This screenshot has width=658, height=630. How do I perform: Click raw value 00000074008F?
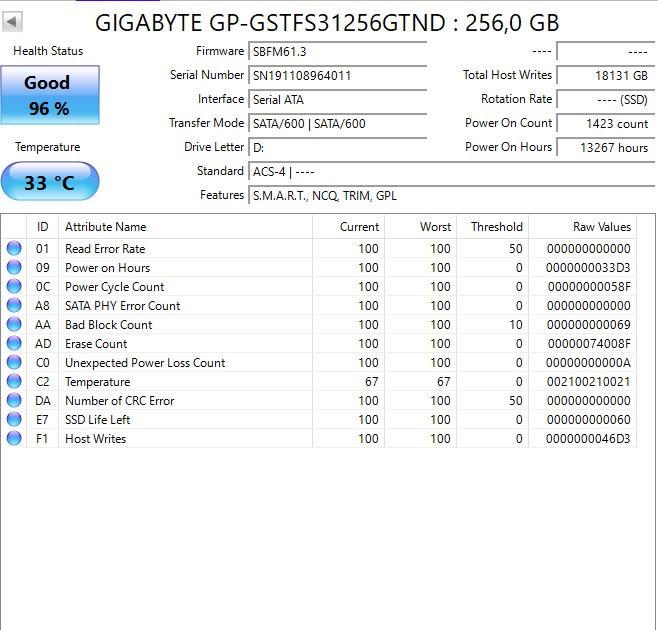click(589, 344)
